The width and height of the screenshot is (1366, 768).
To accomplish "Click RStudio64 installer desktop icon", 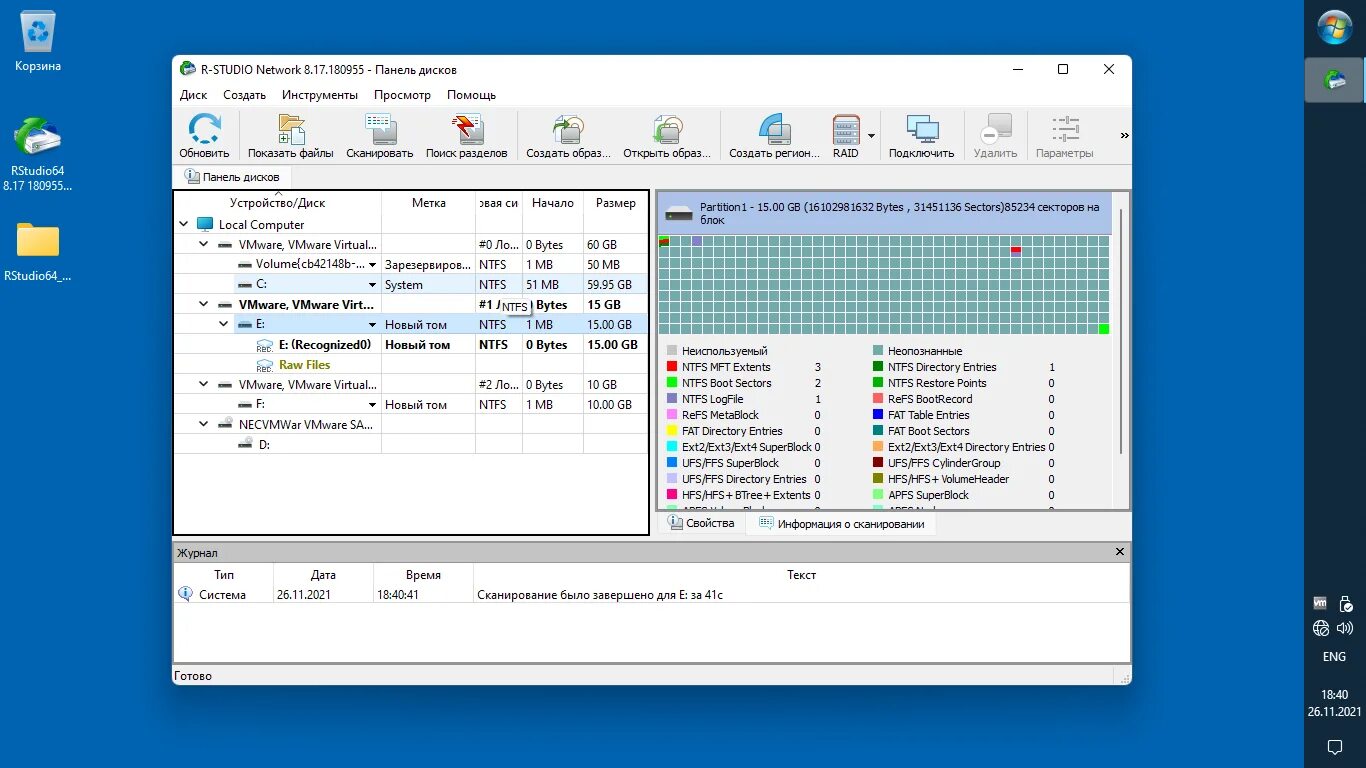I will (38, 153).
